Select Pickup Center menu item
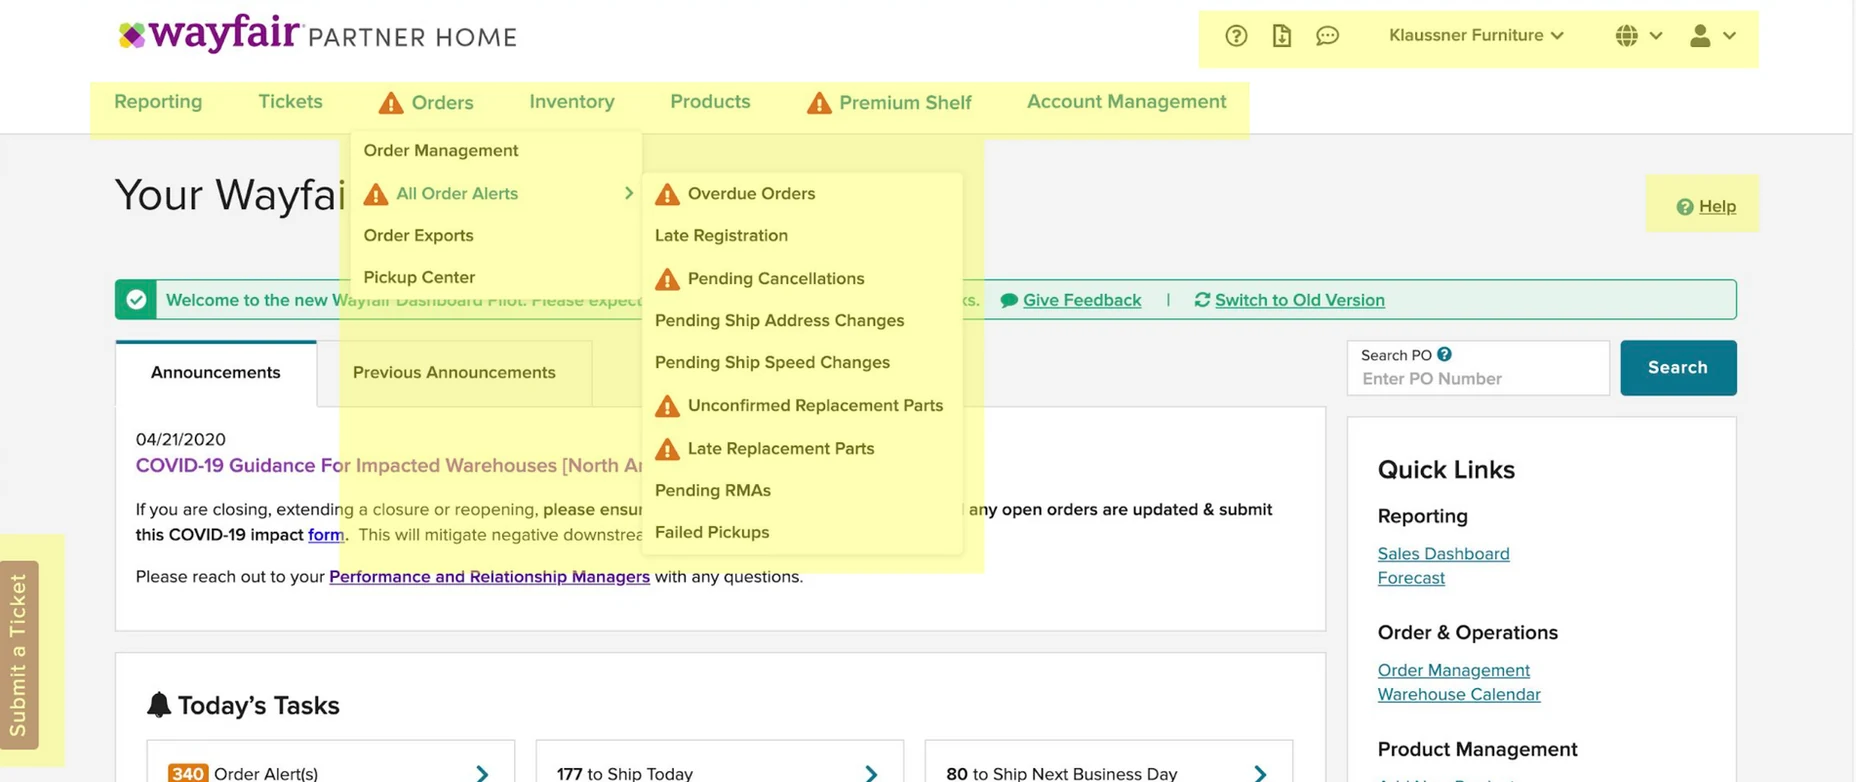Viewport: 1856px width, 782px height. (x=419, y=278)
